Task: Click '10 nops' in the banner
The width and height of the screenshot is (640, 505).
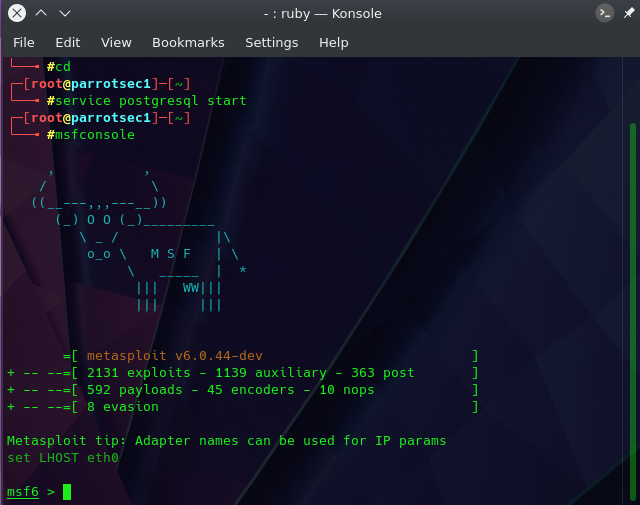Action: [x=347, y=389]
